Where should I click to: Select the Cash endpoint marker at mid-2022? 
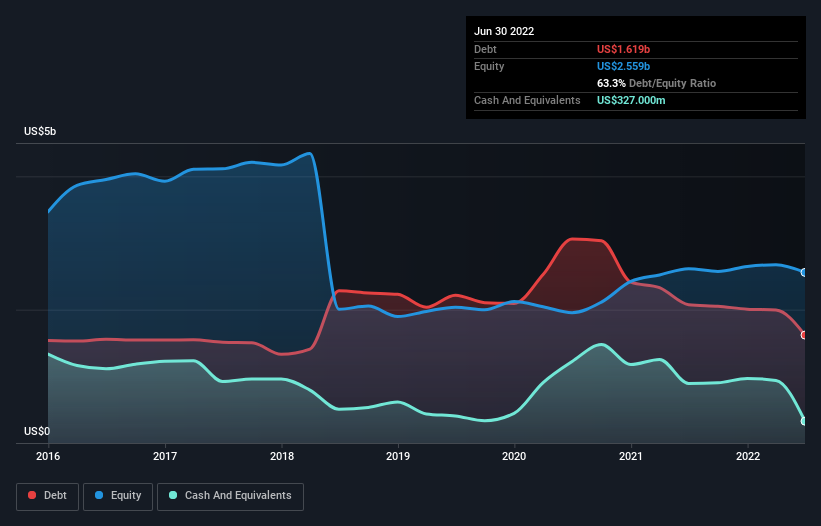804,421
